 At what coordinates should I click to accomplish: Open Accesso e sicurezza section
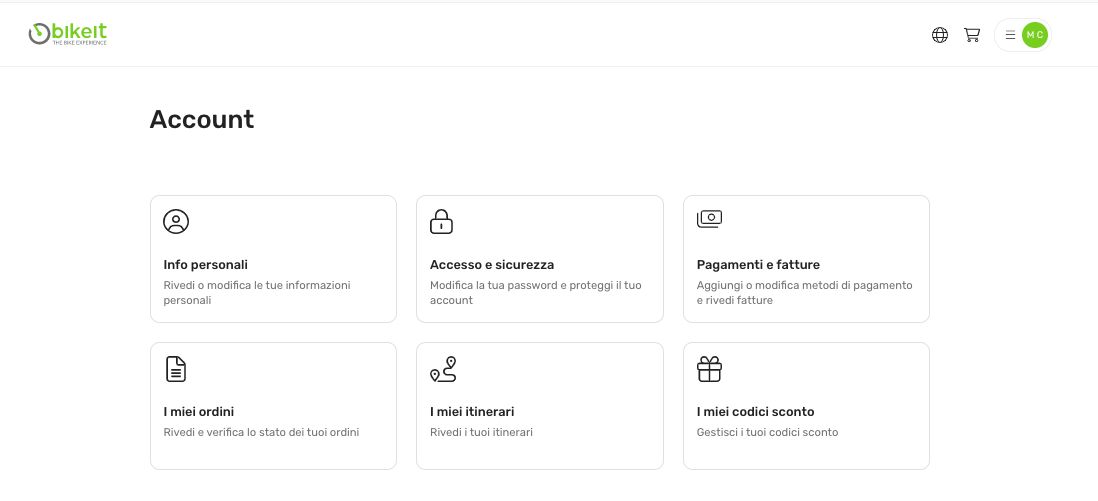[492, 265]
